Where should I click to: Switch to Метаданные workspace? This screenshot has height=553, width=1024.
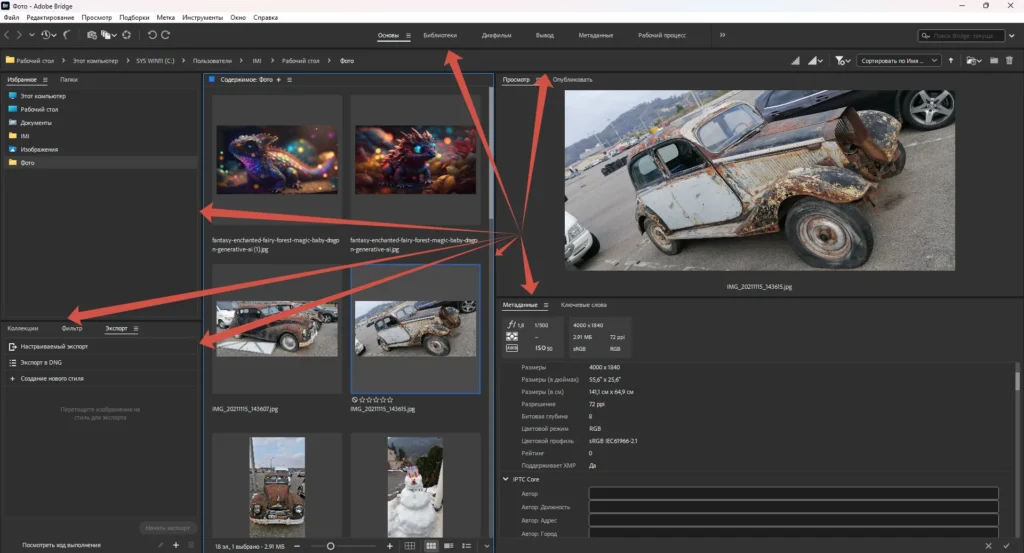[x=596, y=35]
